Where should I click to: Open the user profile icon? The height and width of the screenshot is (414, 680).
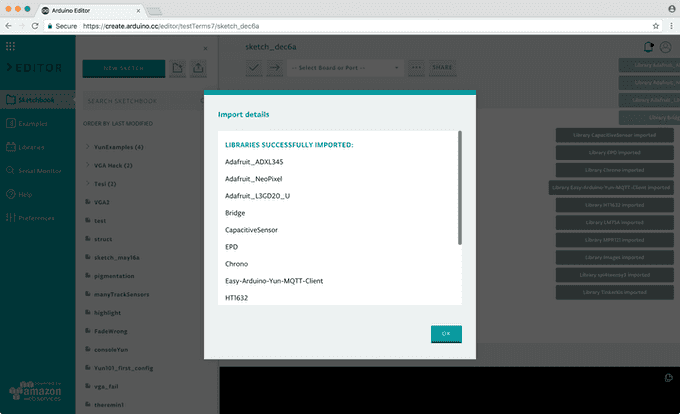(665, 47)
